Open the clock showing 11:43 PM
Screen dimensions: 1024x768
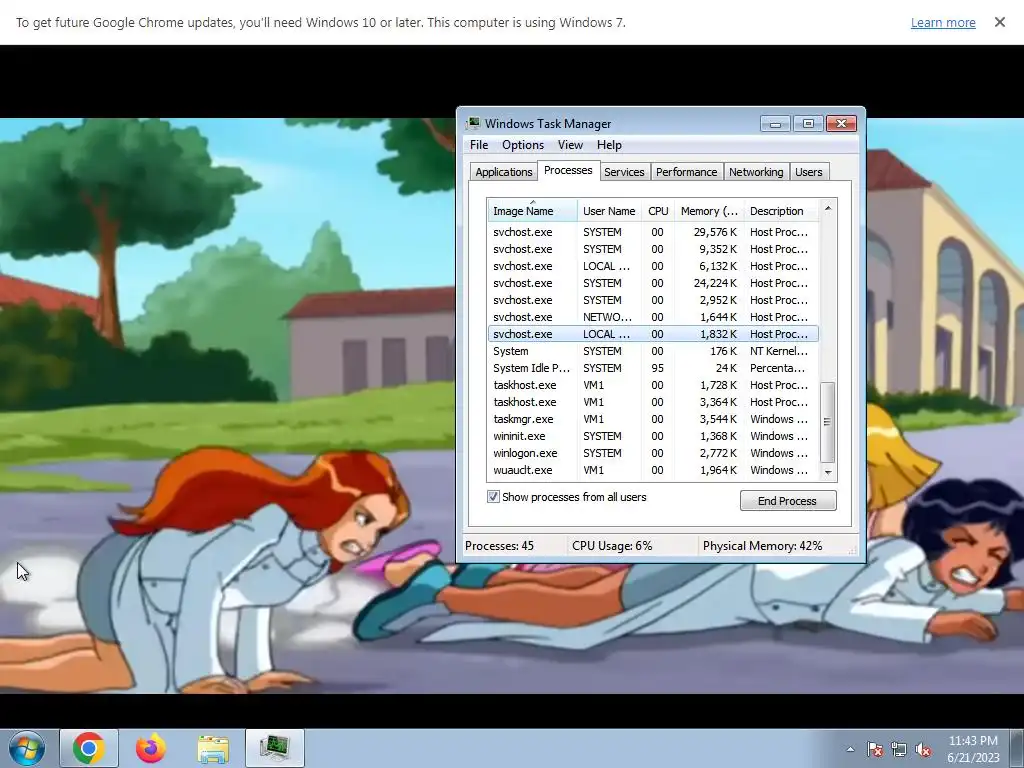[973, 749]
